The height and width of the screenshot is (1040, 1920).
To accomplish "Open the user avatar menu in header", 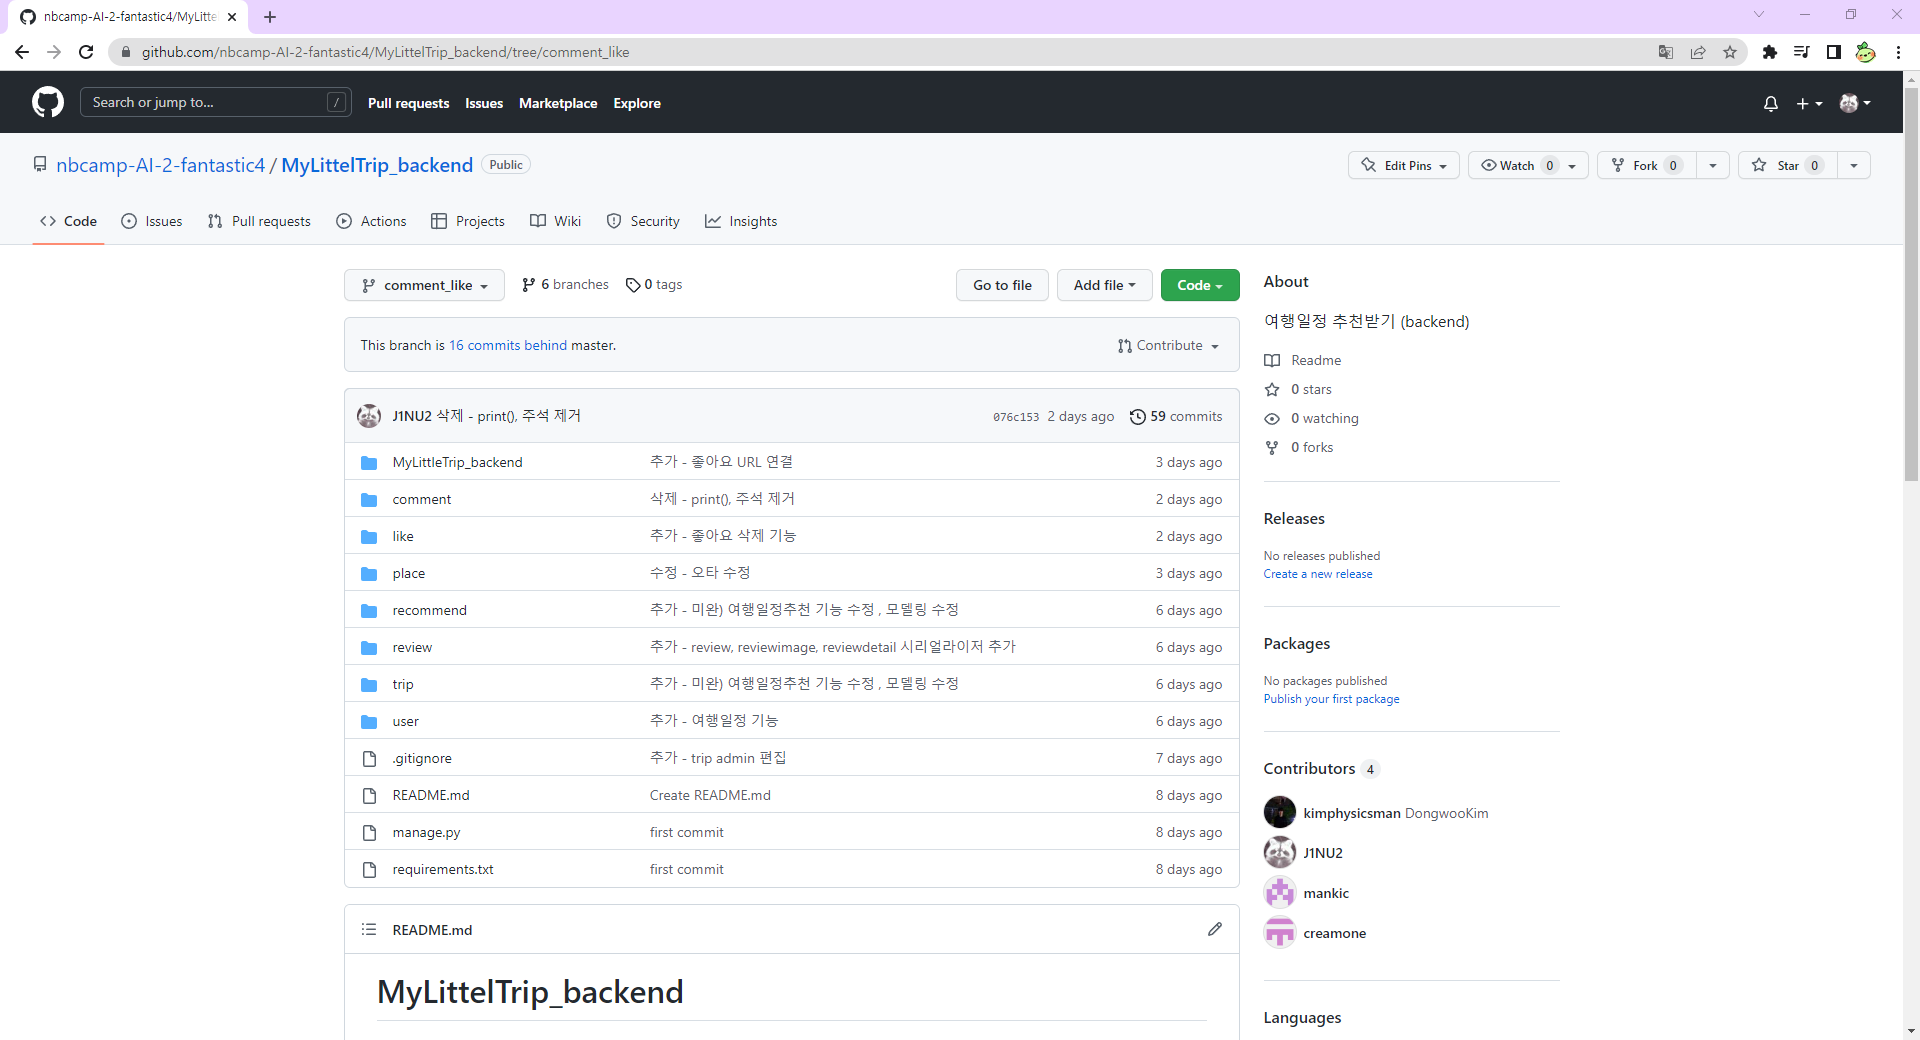I will [1855, 103].
